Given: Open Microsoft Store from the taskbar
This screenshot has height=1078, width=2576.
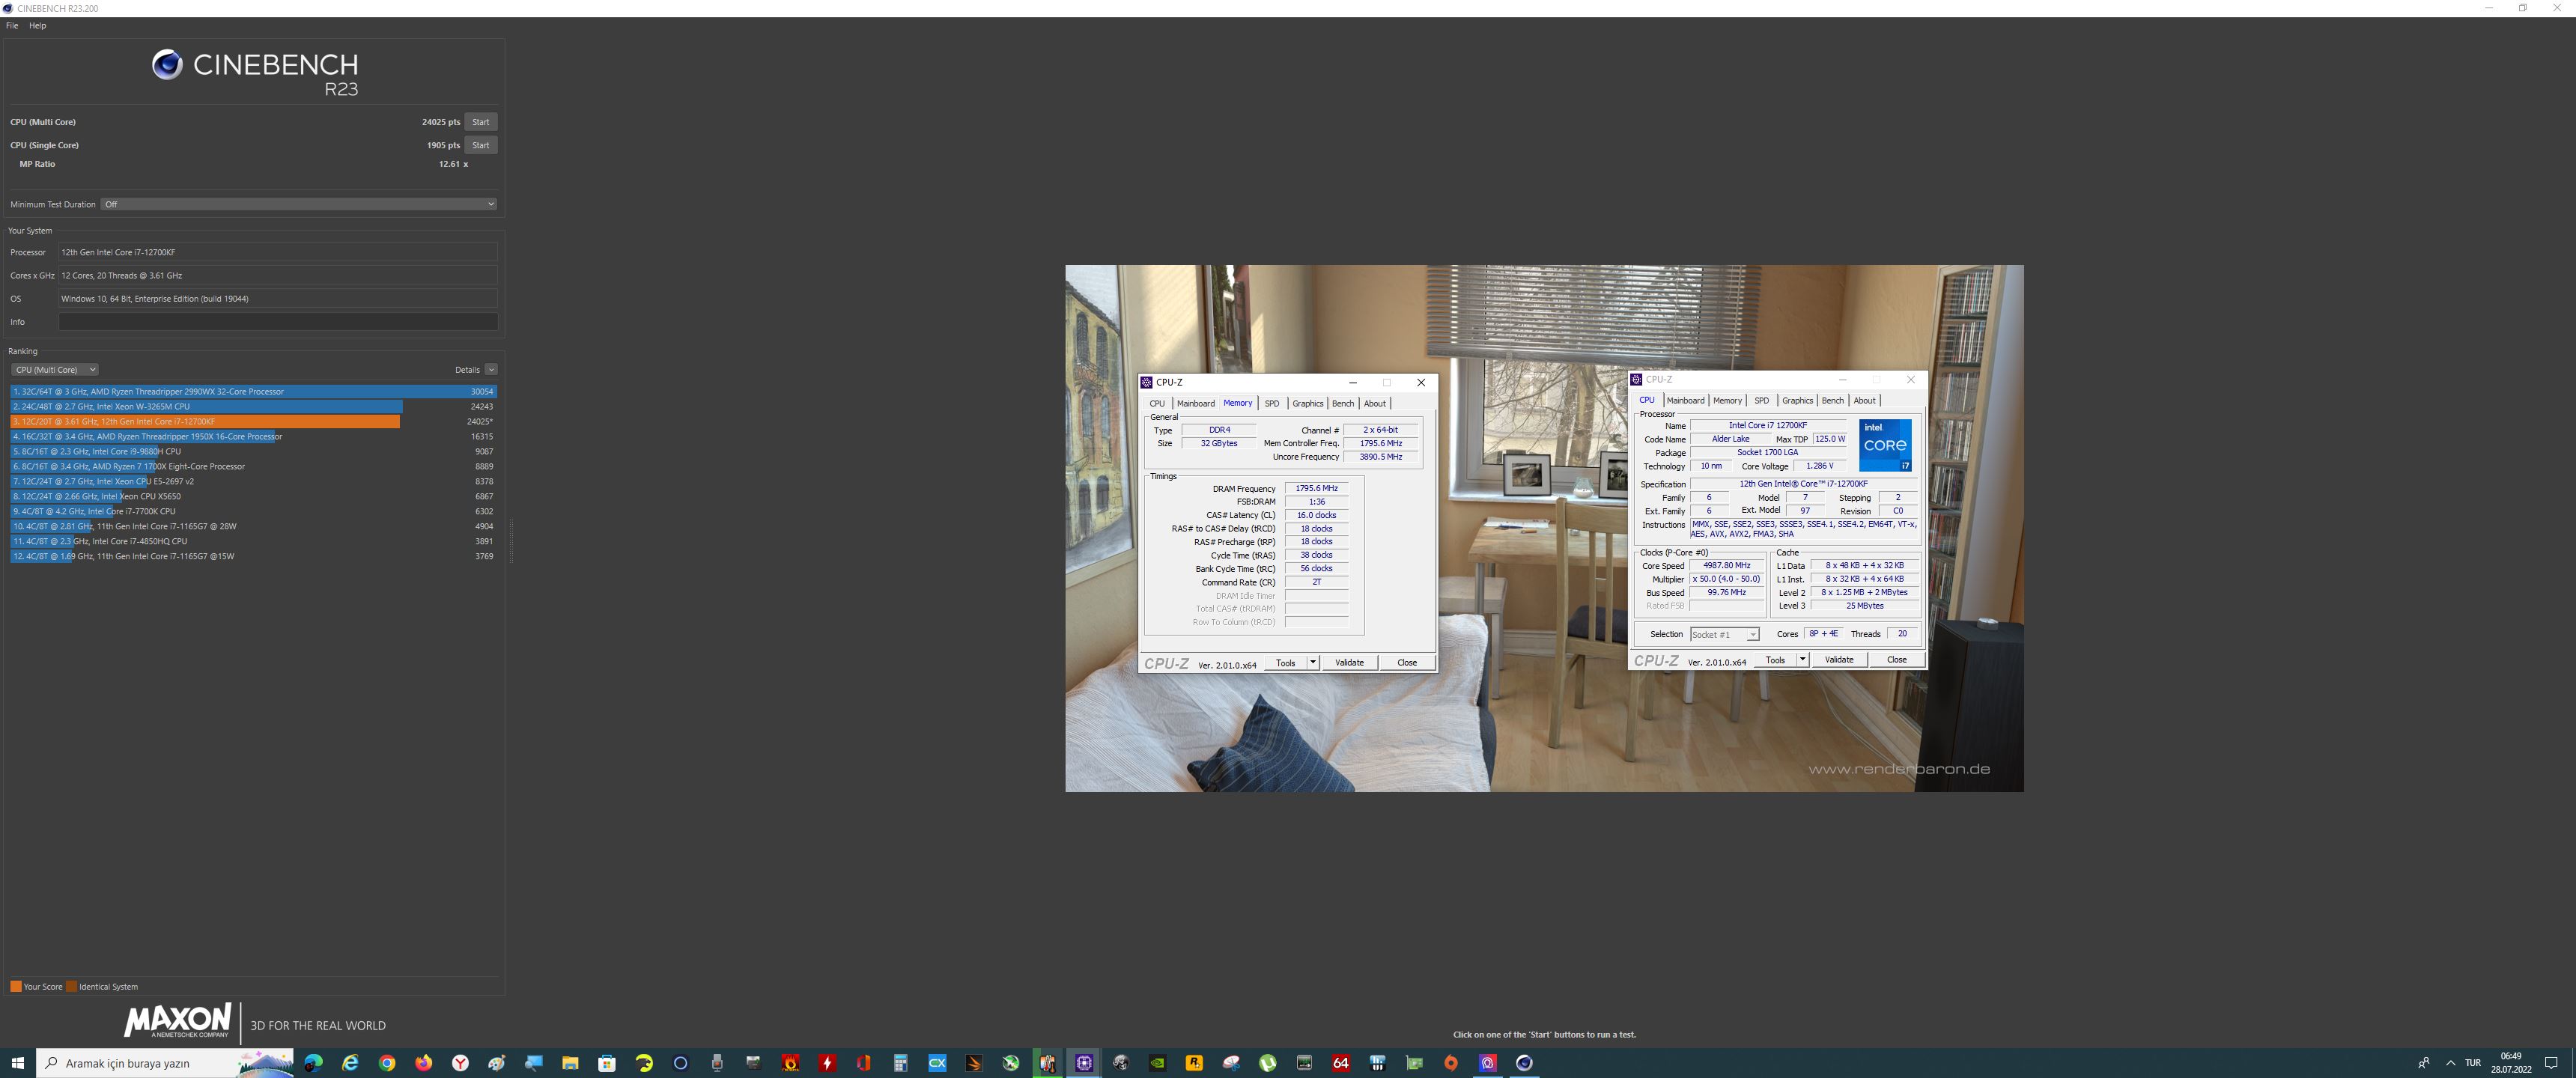Looking at the screenshot, I should (607, 1063).
